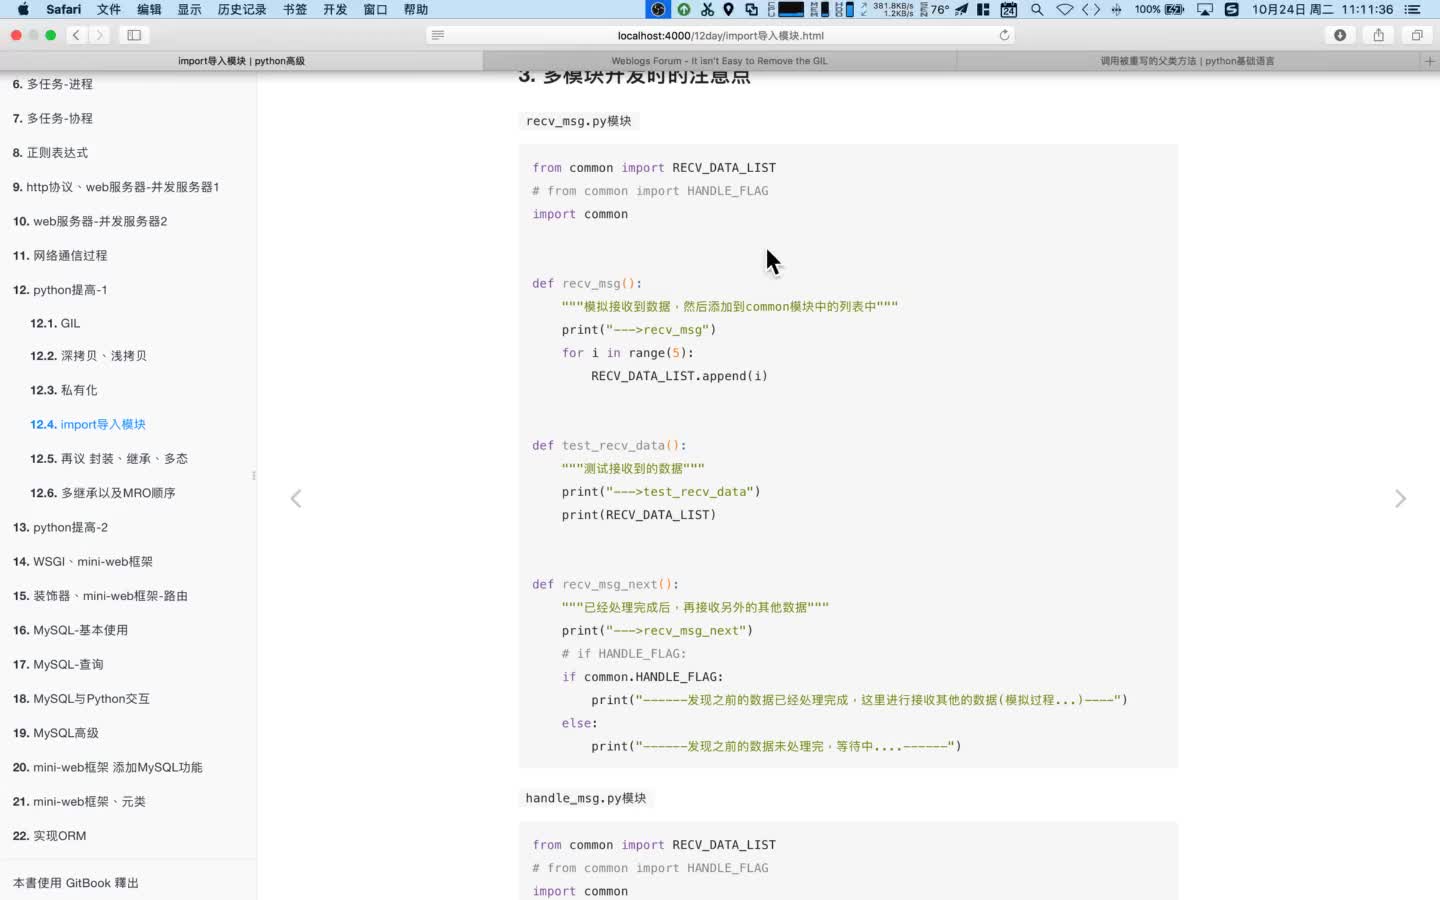Viewport: 1440px width, 900px height.
Task: Open the calendar icon in the menu bar
Action: [x=1009, y=9]
